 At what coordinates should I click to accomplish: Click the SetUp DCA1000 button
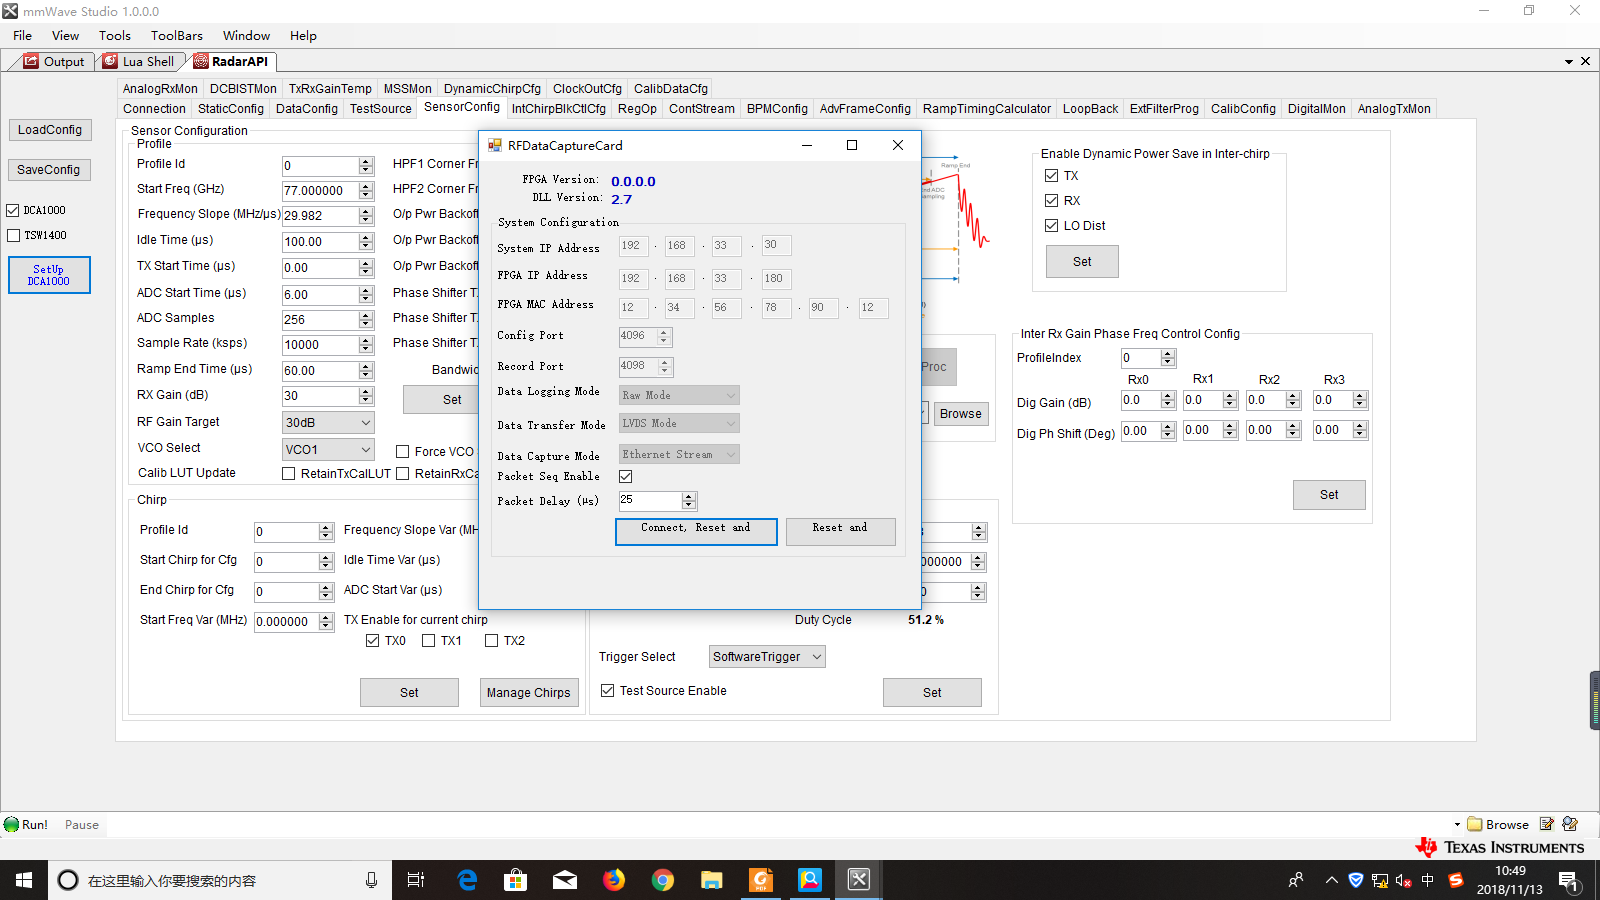point(49,275)
